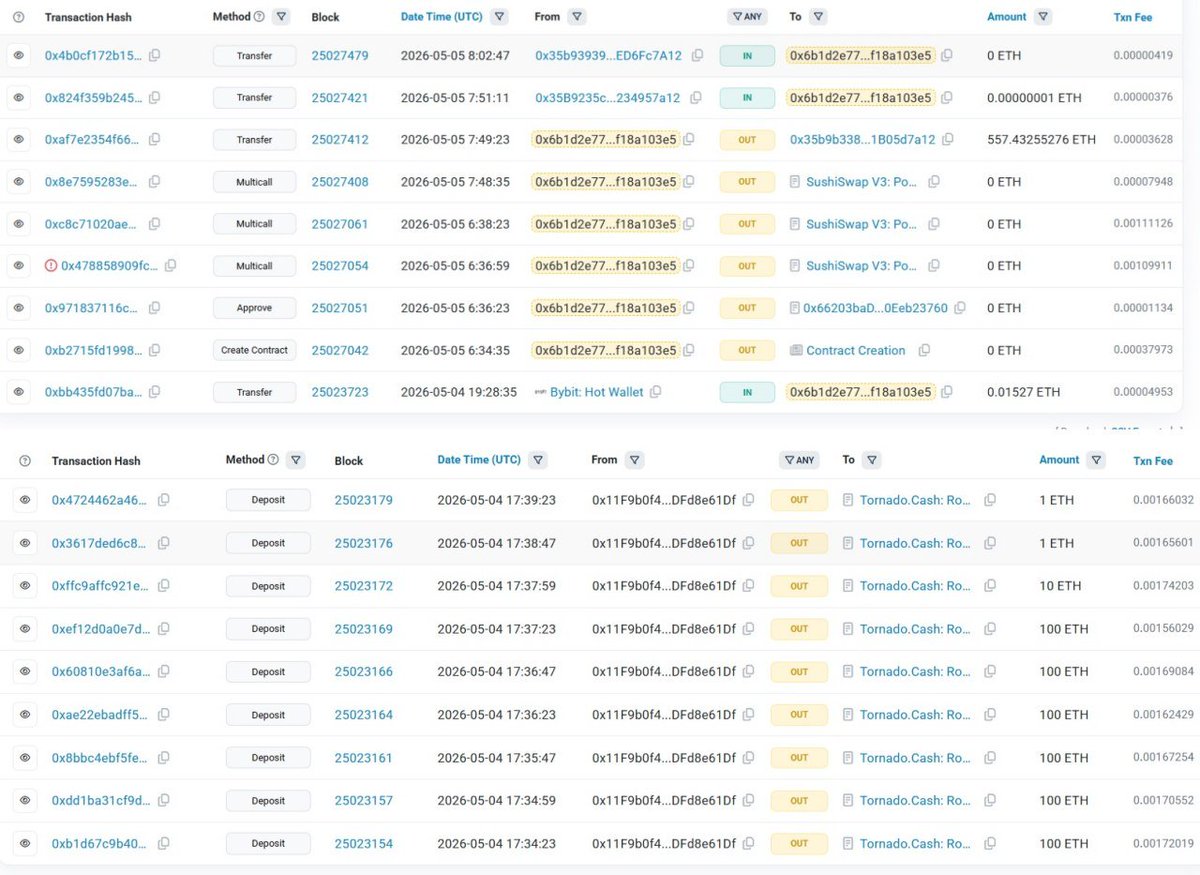
Task: Copy Contract Creation address
Action: click(924, 350)
